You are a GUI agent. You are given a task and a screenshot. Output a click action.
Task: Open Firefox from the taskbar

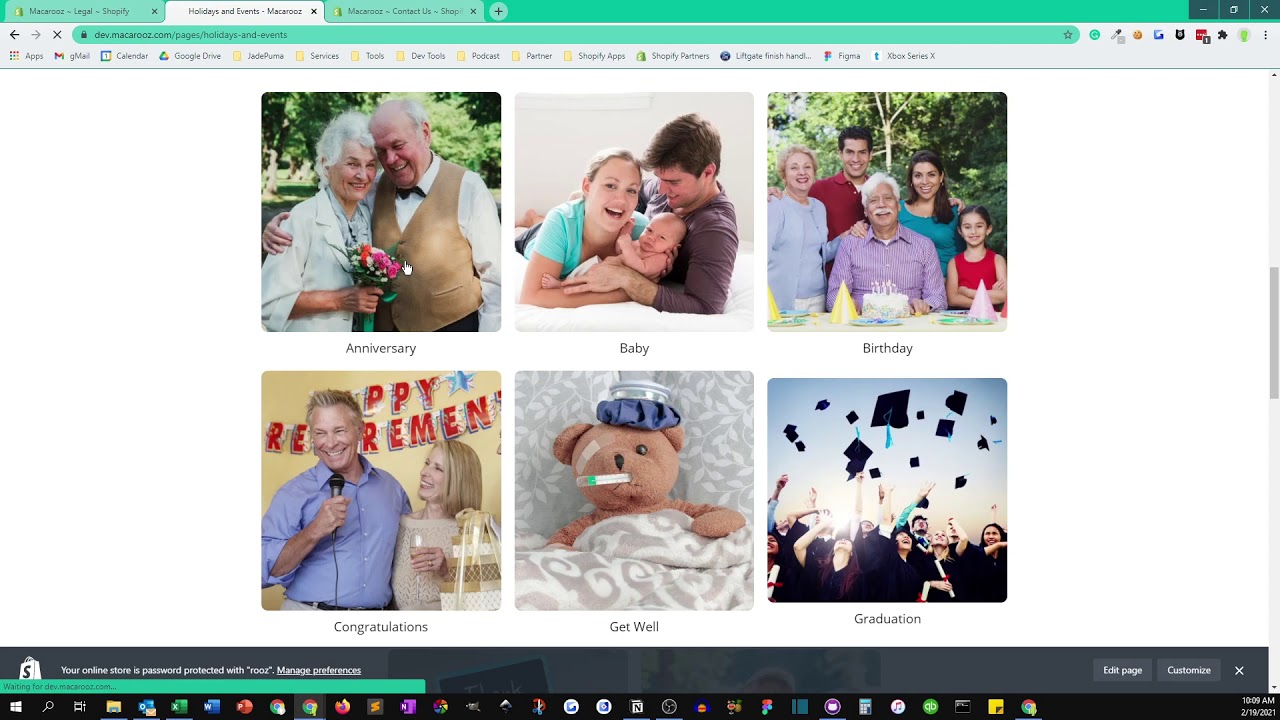click(x=342, y=707)
